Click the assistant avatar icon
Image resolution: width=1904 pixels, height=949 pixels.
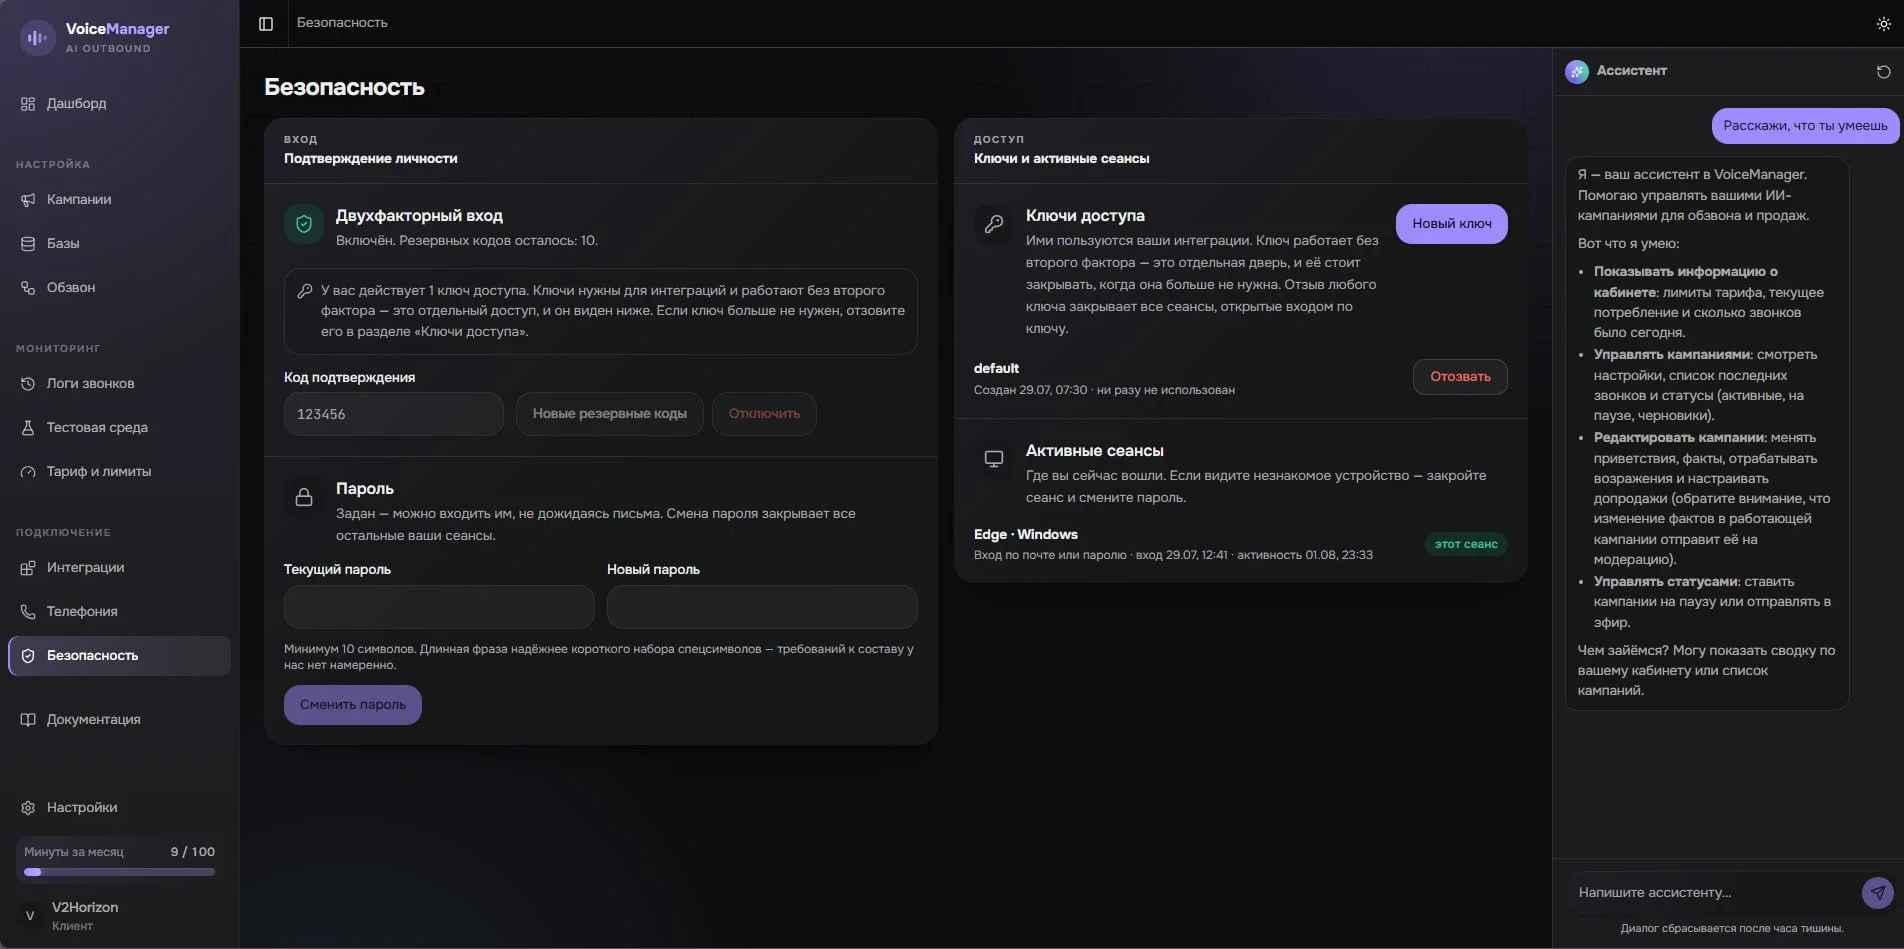[x=1577, y=71]
